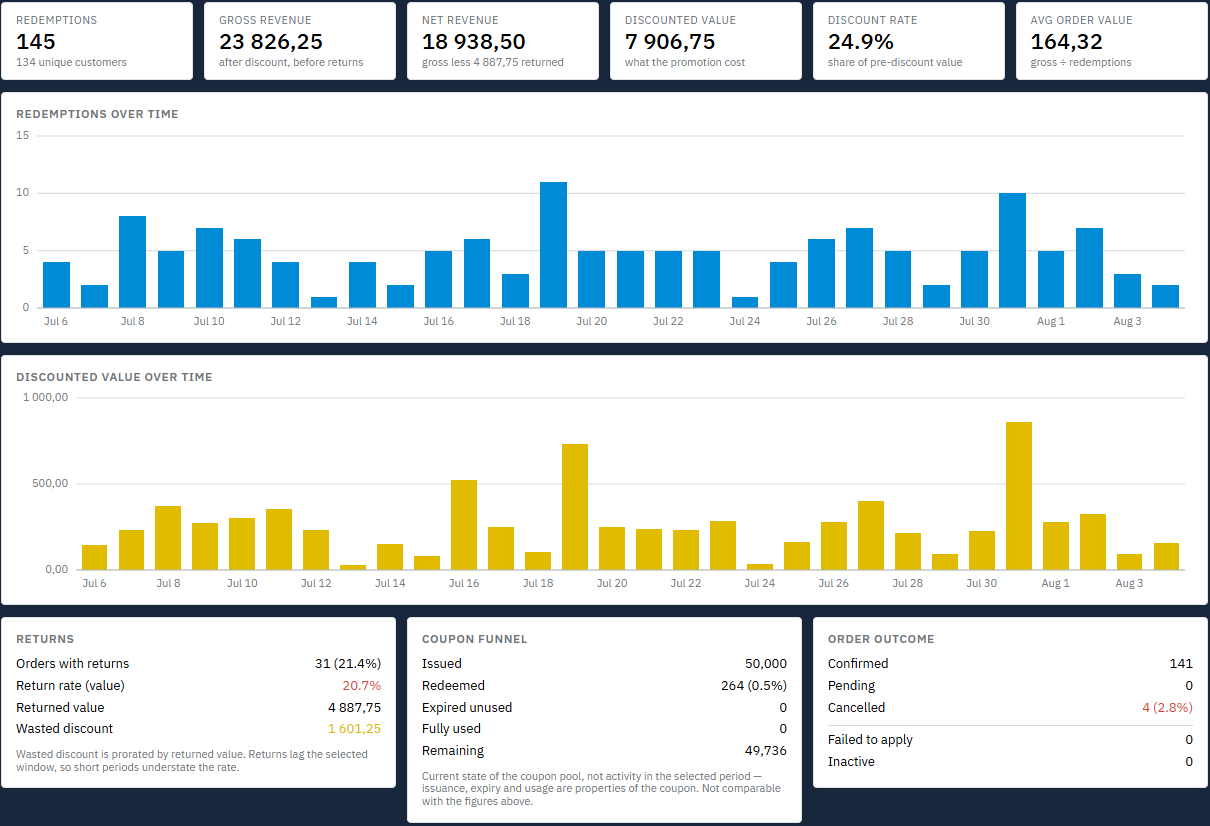
Task: Select 'gross less 4 887,75 returned' caption
Action: point(493,62)
